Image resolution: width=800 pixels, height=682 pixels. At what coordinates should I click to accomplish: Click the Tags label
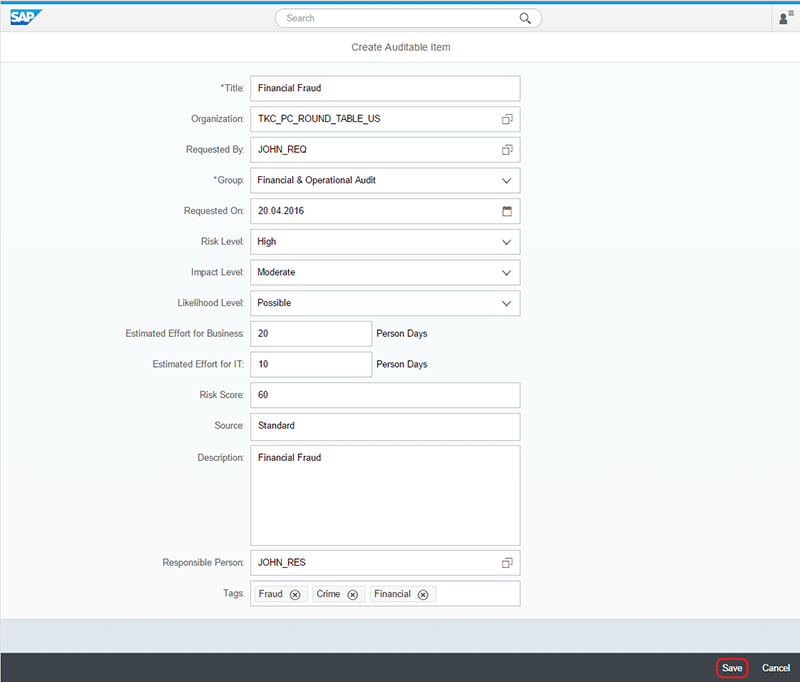[233, 593]
